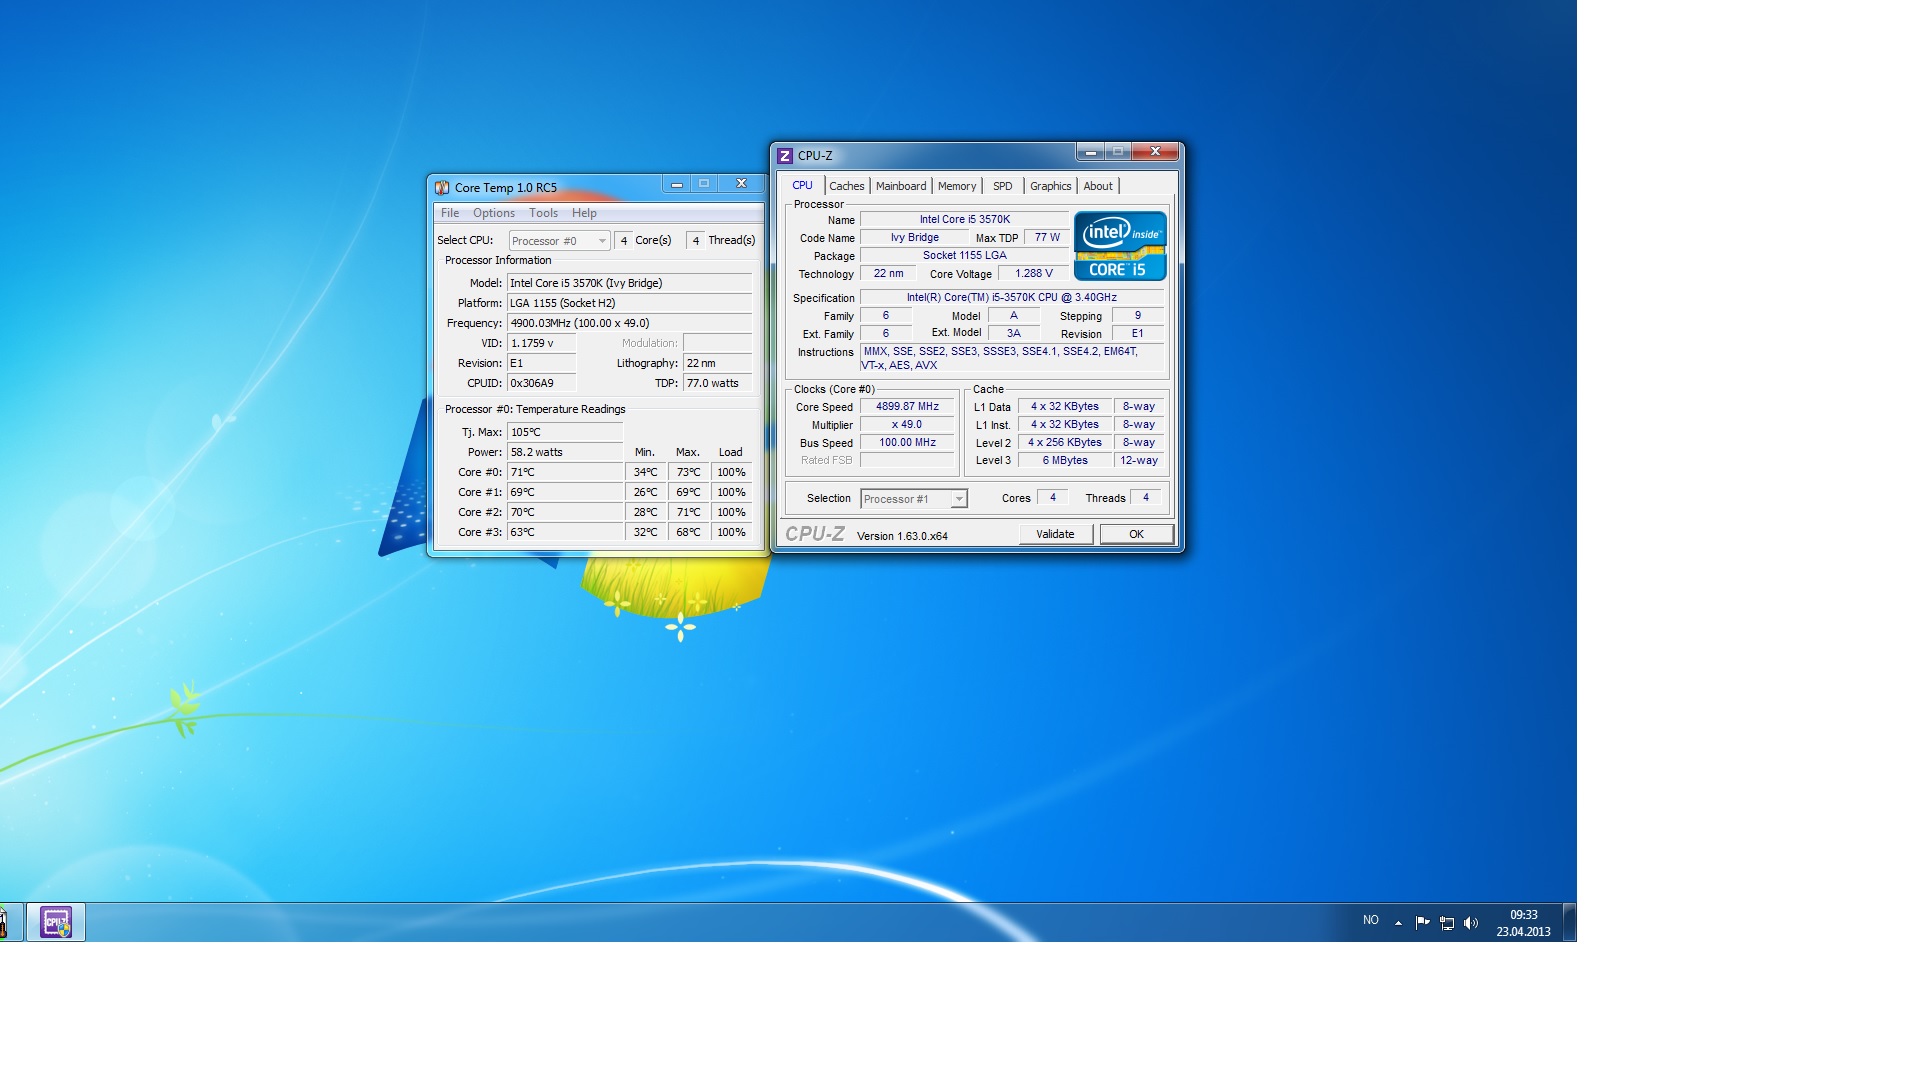Click the Model field in Core Temp
1920x1080 pixels.
point(629,283)
